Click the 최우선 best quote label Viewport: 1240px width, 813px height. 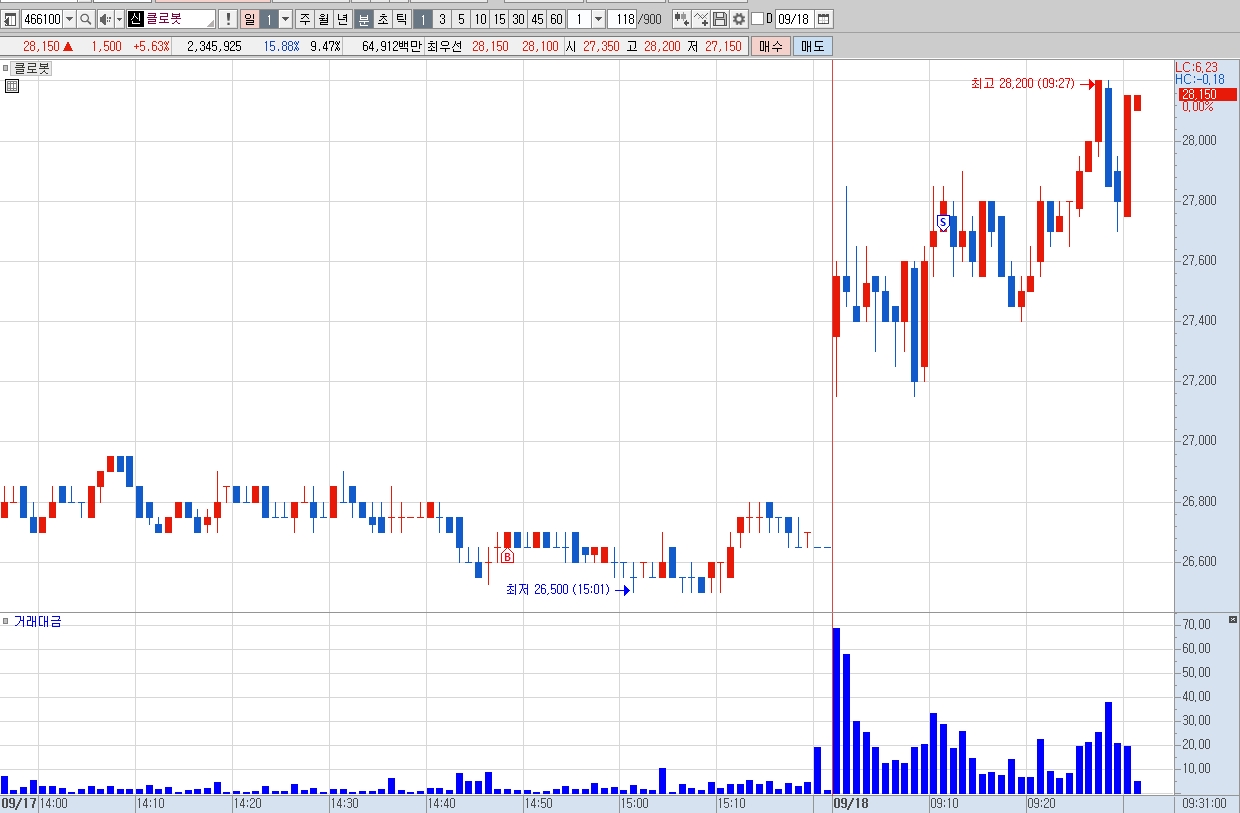tap(444, 46)
